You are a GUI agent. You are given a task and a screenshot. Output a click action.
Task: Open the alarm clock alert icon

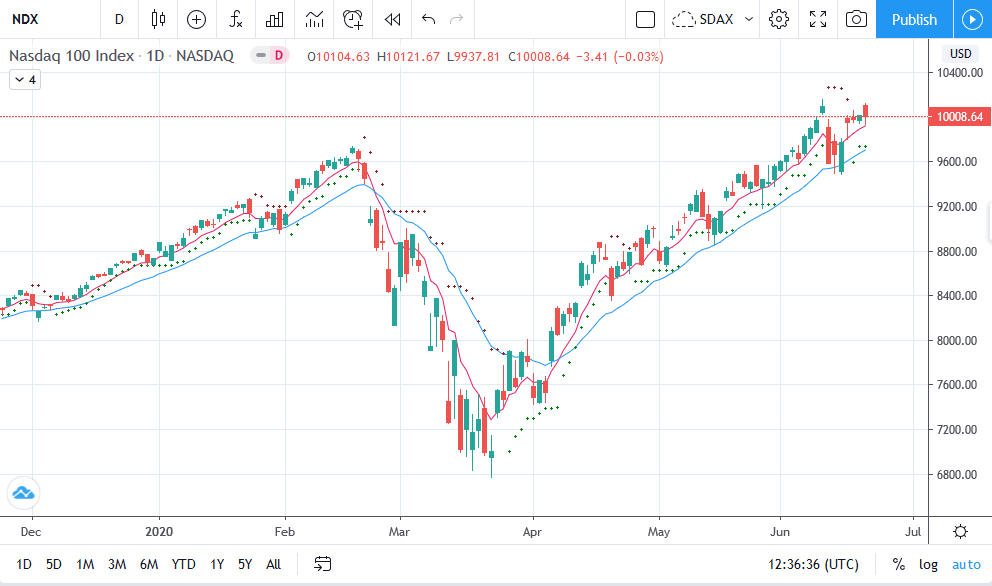pyautogui.click(x=353, y=19)
